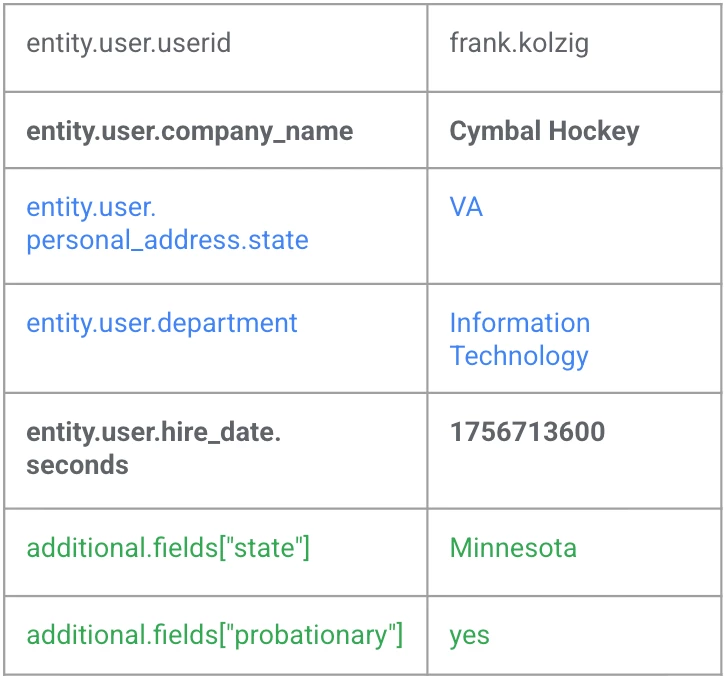Click the word Hockey in company value
This screenshot has width=726, height=678.
[x=594, y=131]
